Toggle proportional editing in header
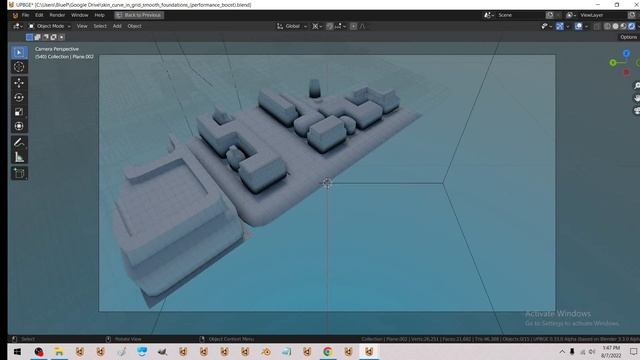 [x=353, y=26]
